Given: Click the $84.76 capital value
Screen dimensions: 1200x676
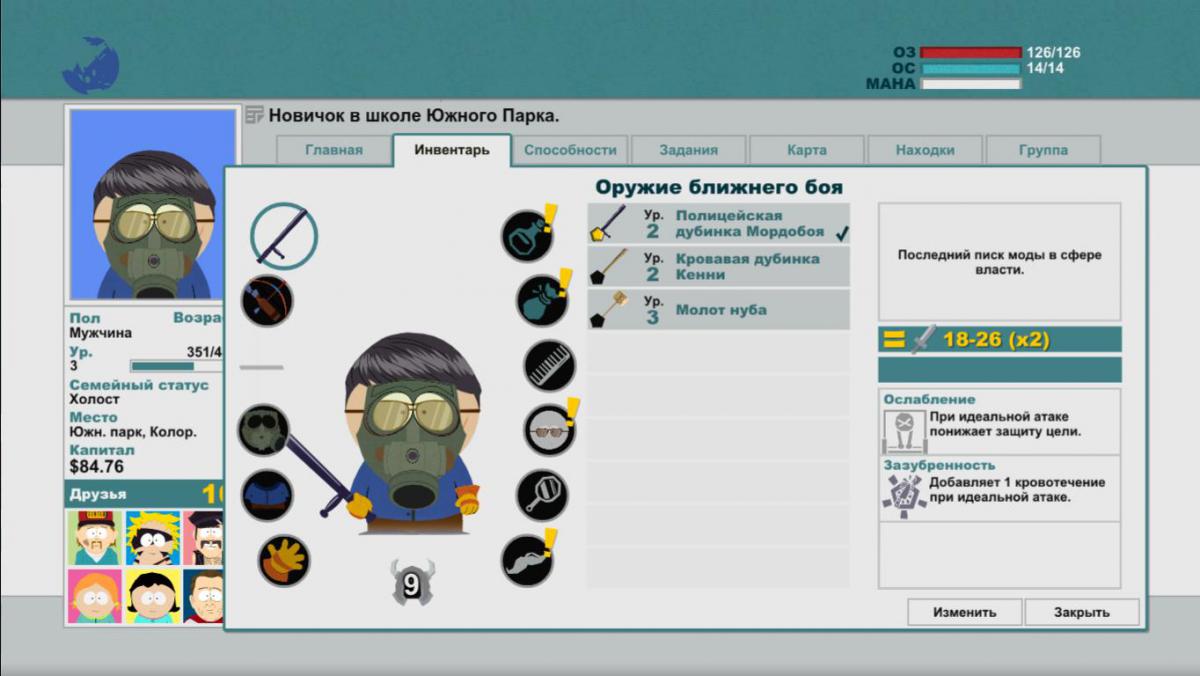Looking at the screenshot, I should tap(97, 466).
